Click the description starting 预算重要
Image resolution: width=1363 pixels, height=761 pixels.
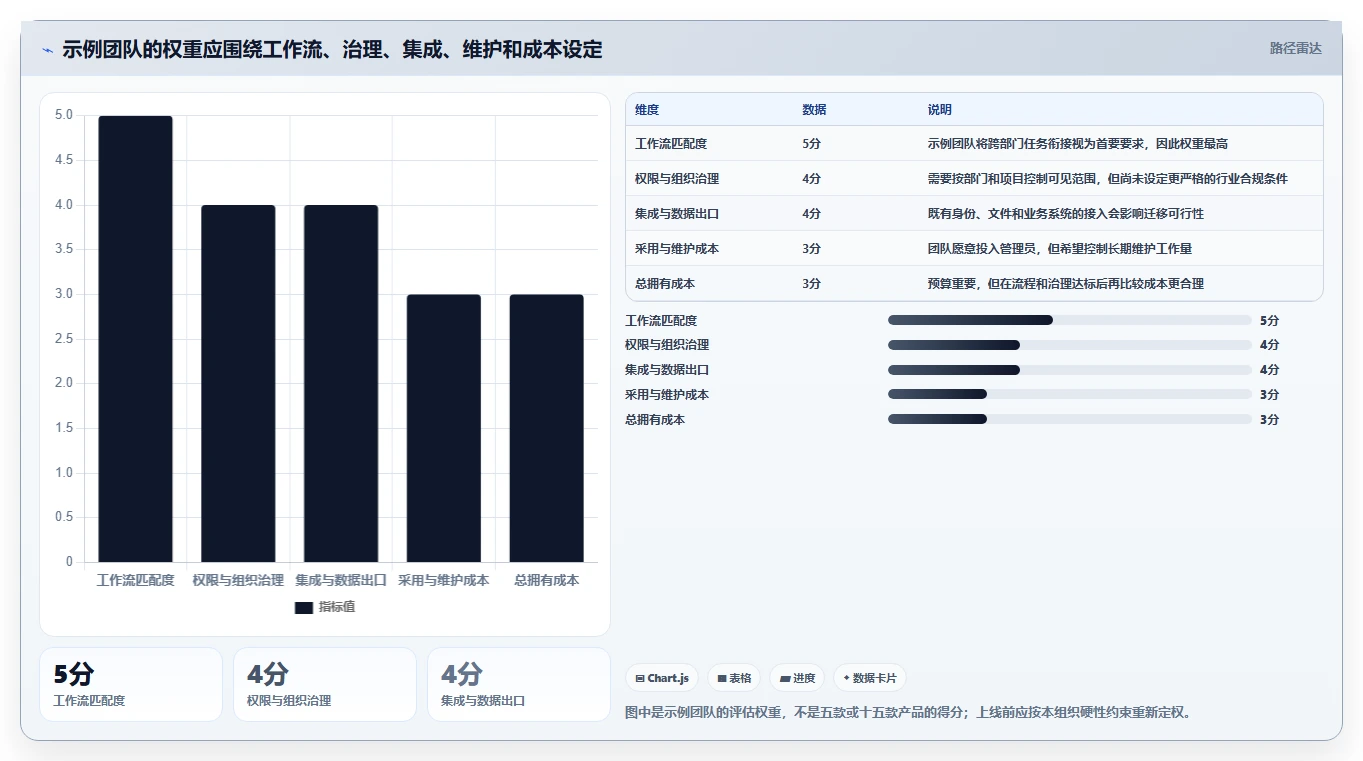tap(1066, 284)
